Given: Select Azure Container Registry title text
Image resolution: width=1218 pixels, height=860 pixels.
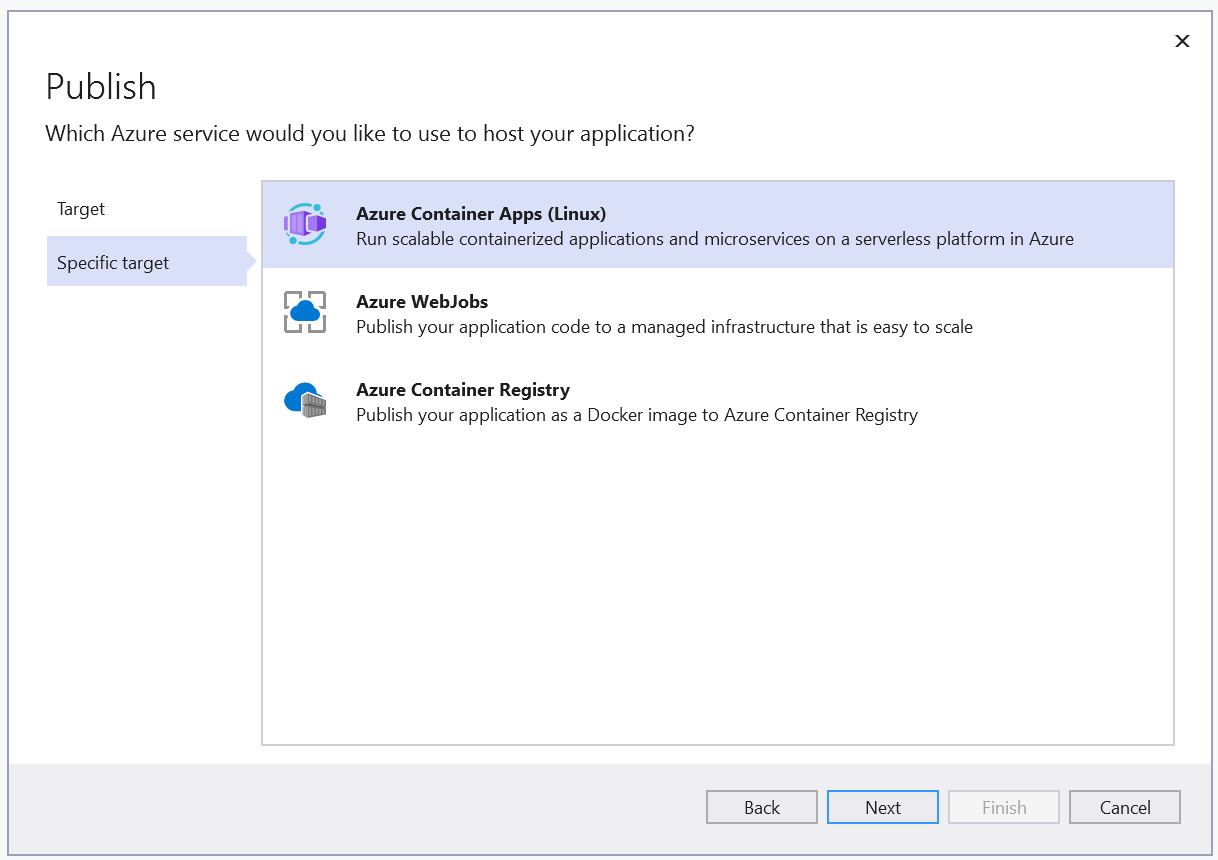Looking at the screenshot, I should pyautogui.click(x=463, y=390).
